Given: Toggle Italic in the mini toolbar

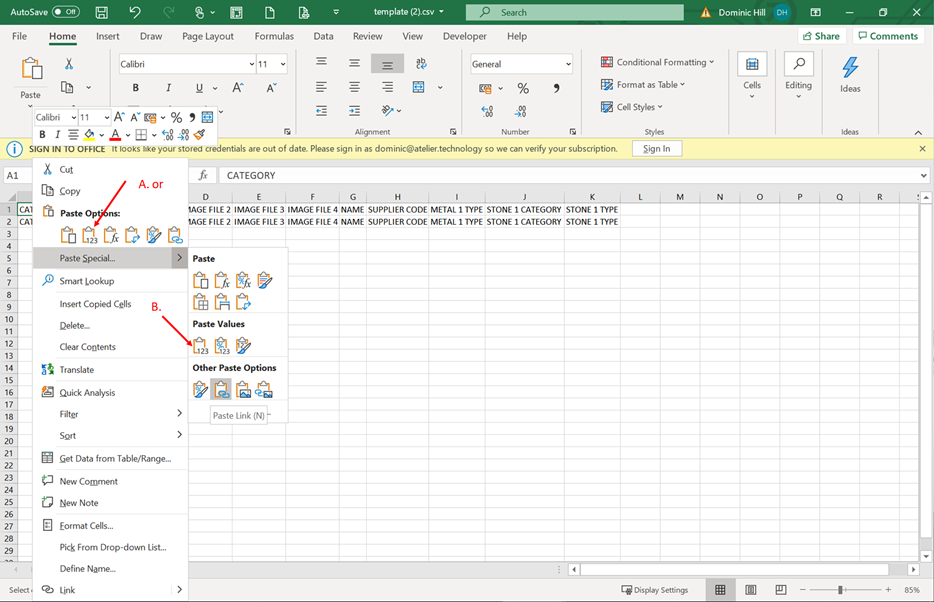Looking at the screenshot, I should 57,135.
